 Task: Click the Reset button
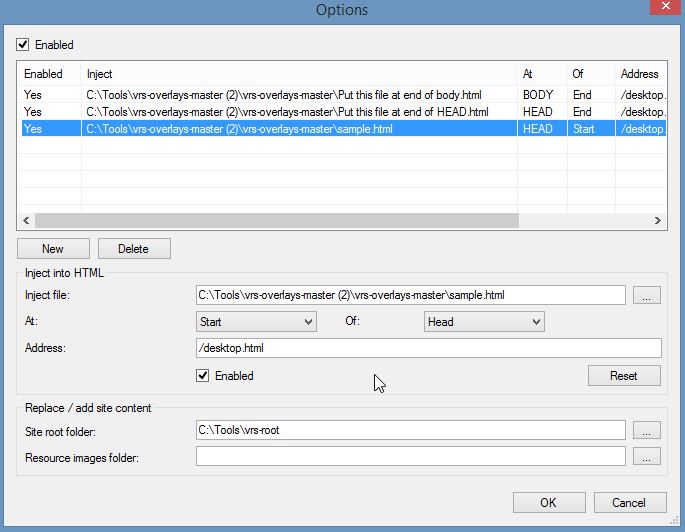(x=624, y=376)
